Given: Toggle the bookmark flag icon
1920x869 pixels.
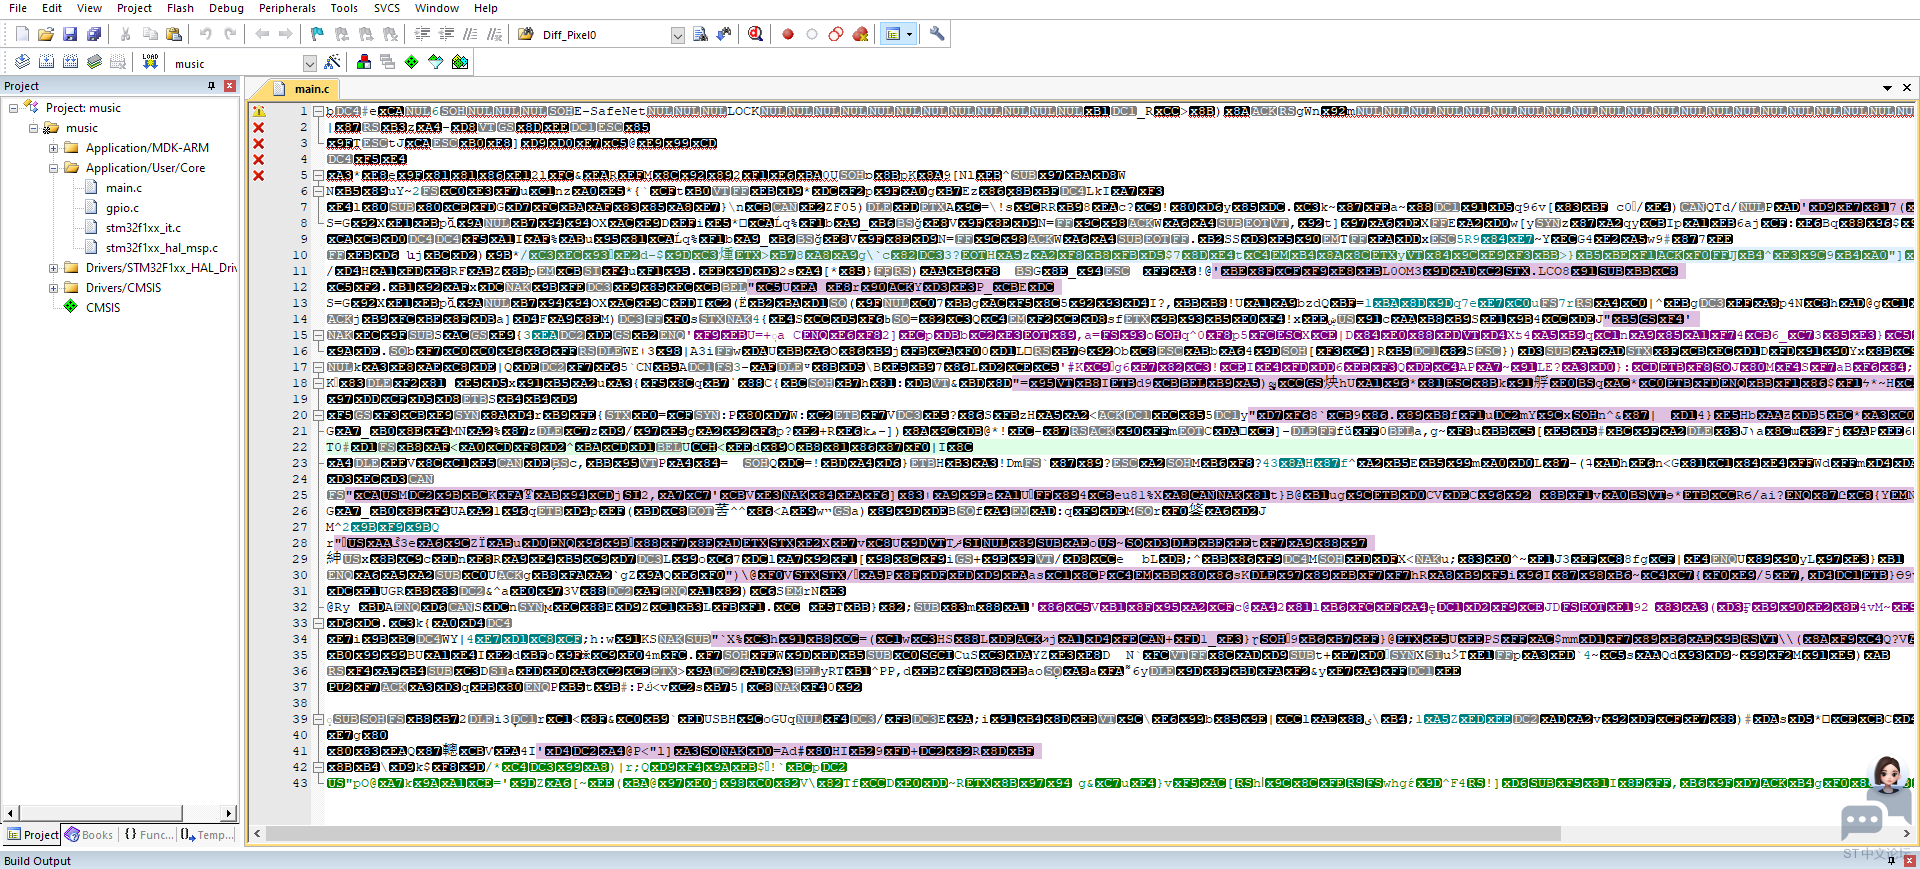Looking at the screenshot, I should pos(317,34).
